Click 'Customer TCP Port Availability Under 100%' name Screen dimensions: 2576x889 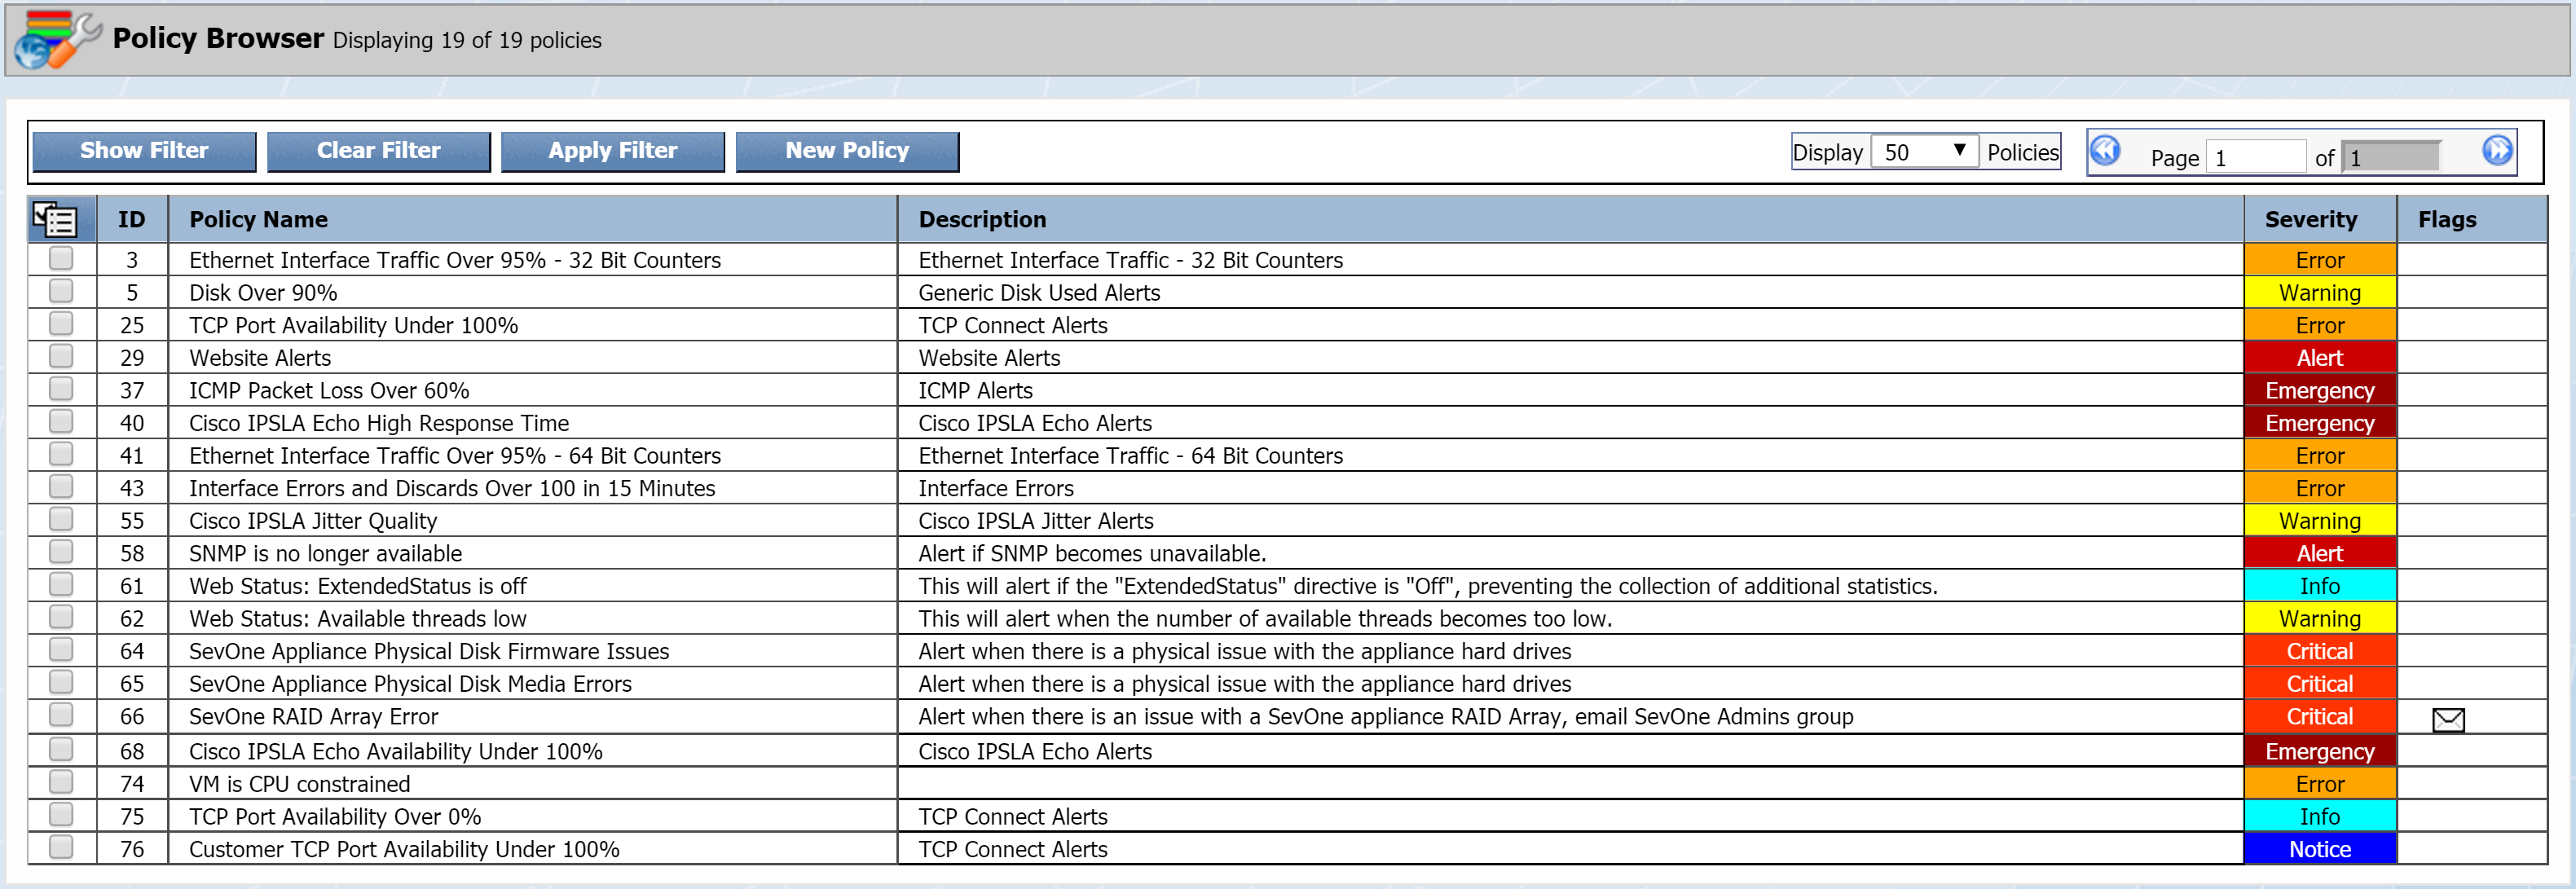click(x=404, y=849)
